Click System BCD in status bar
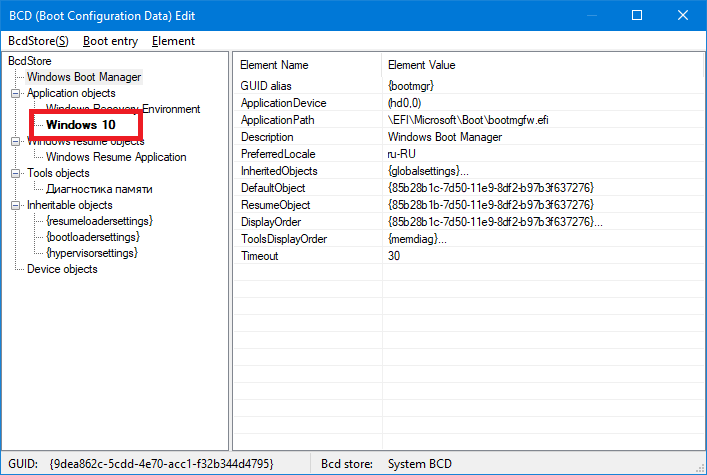Viewport: 707px width, 475px height. (420, 464)
